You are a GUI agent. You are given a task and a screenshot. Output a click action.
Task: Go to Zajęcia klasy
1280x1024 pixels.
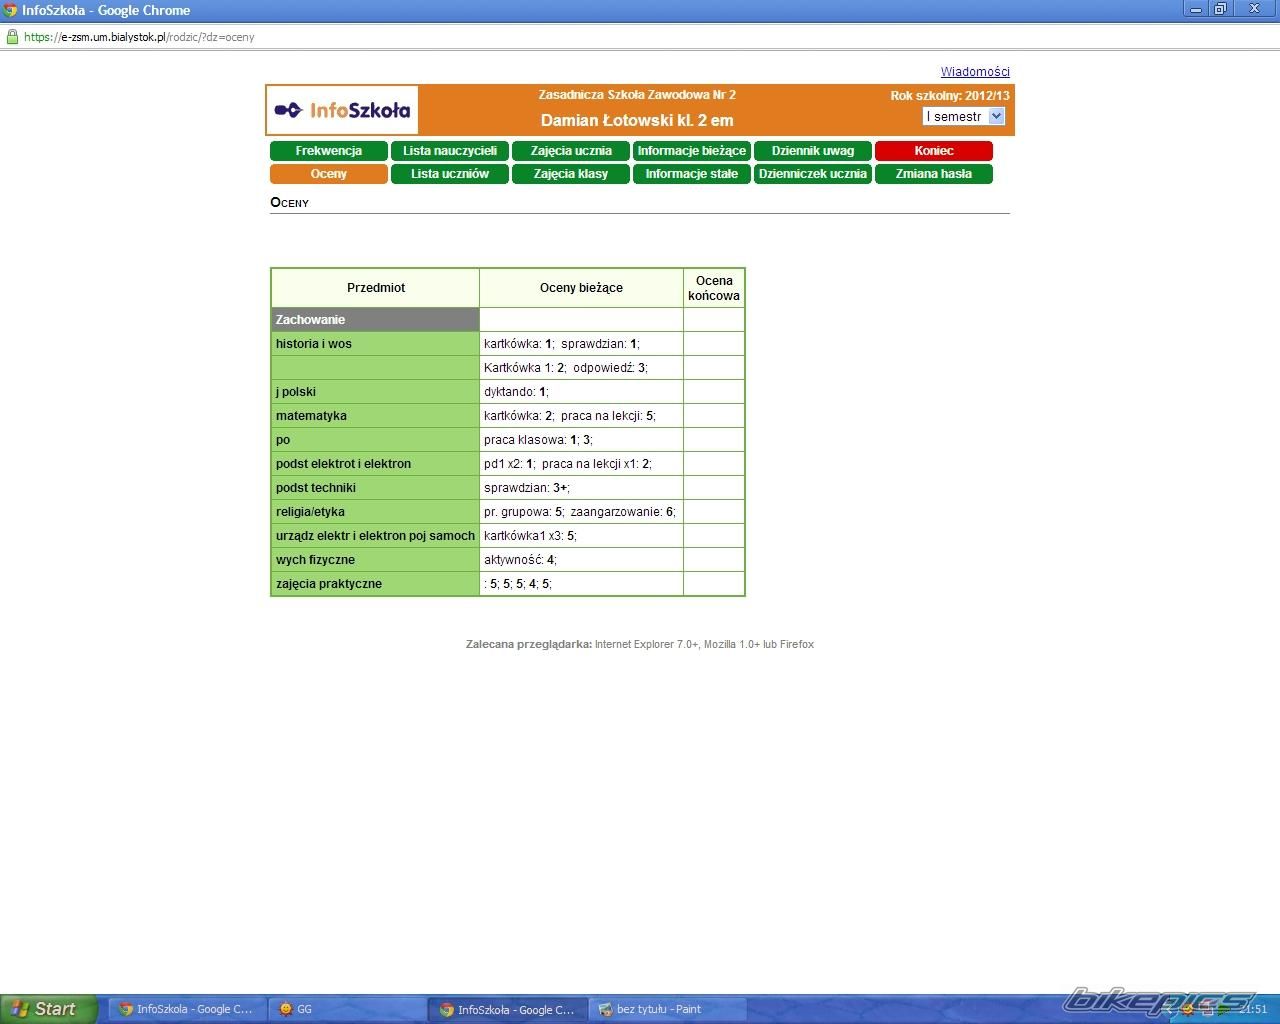(x=570, y=174)
